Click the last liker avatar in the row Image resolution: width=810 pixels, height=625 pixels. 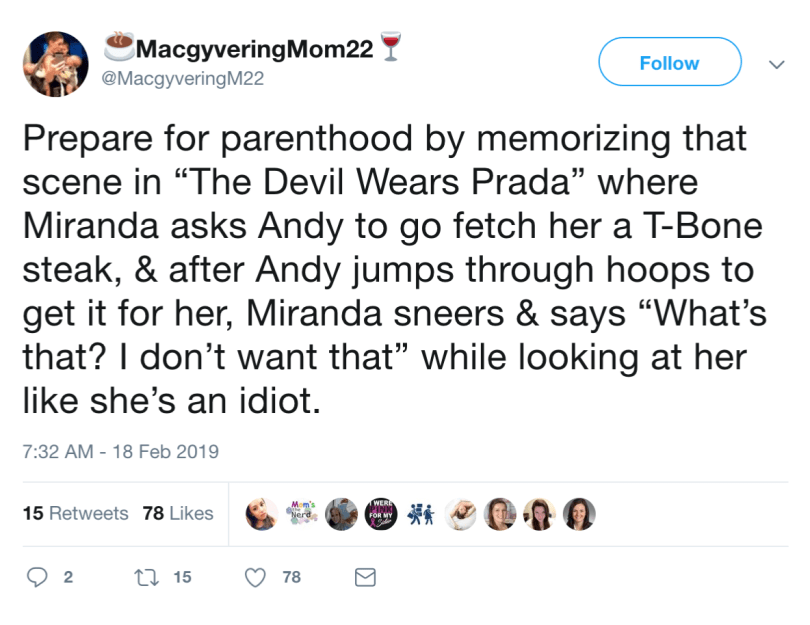point(577,513)
